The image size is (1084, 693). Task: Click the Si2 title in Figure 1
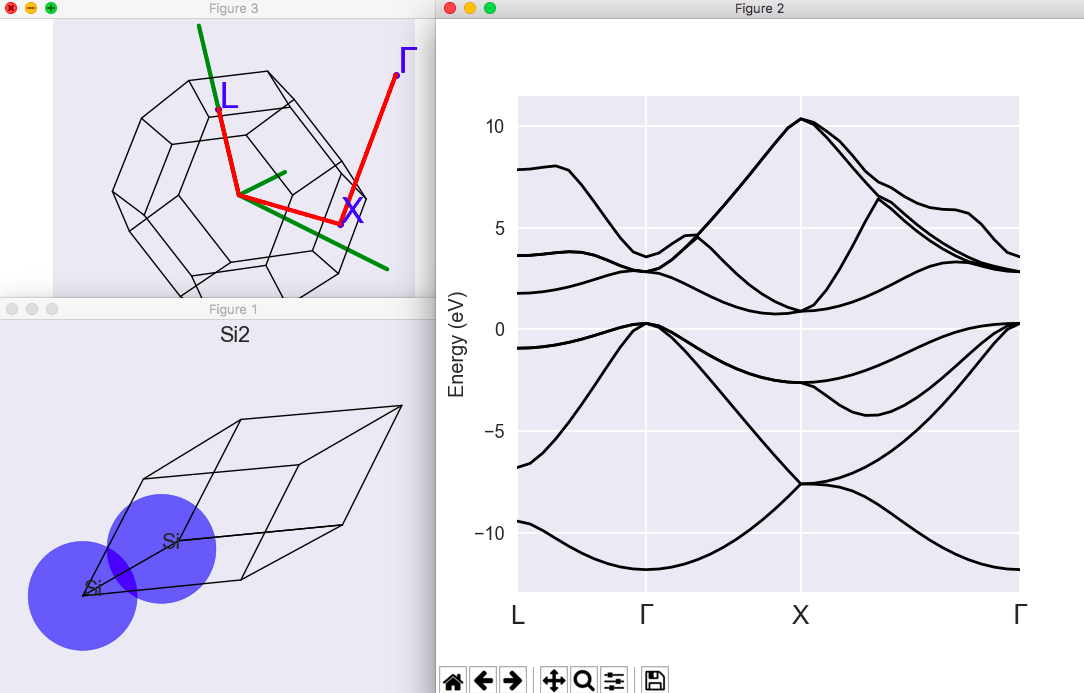click(x=234, y=335)
